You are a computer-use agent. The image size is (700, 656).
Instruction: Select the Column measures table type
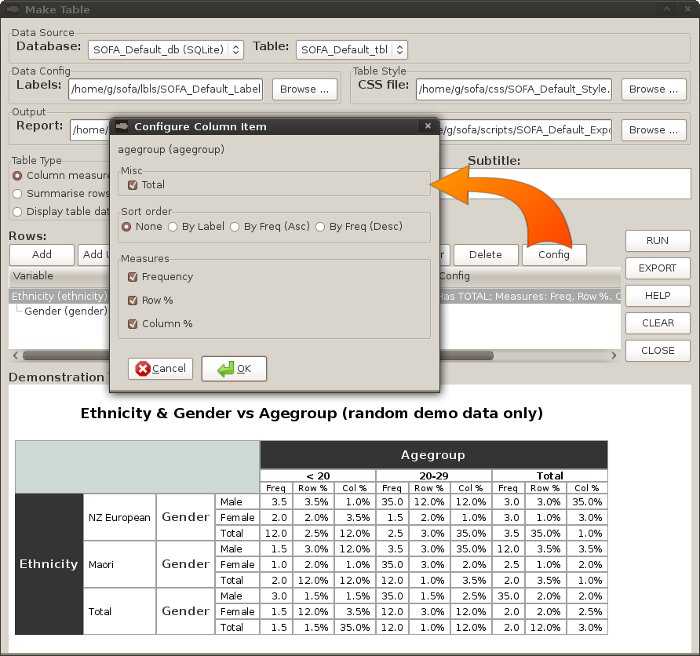[x=17, y=175]
